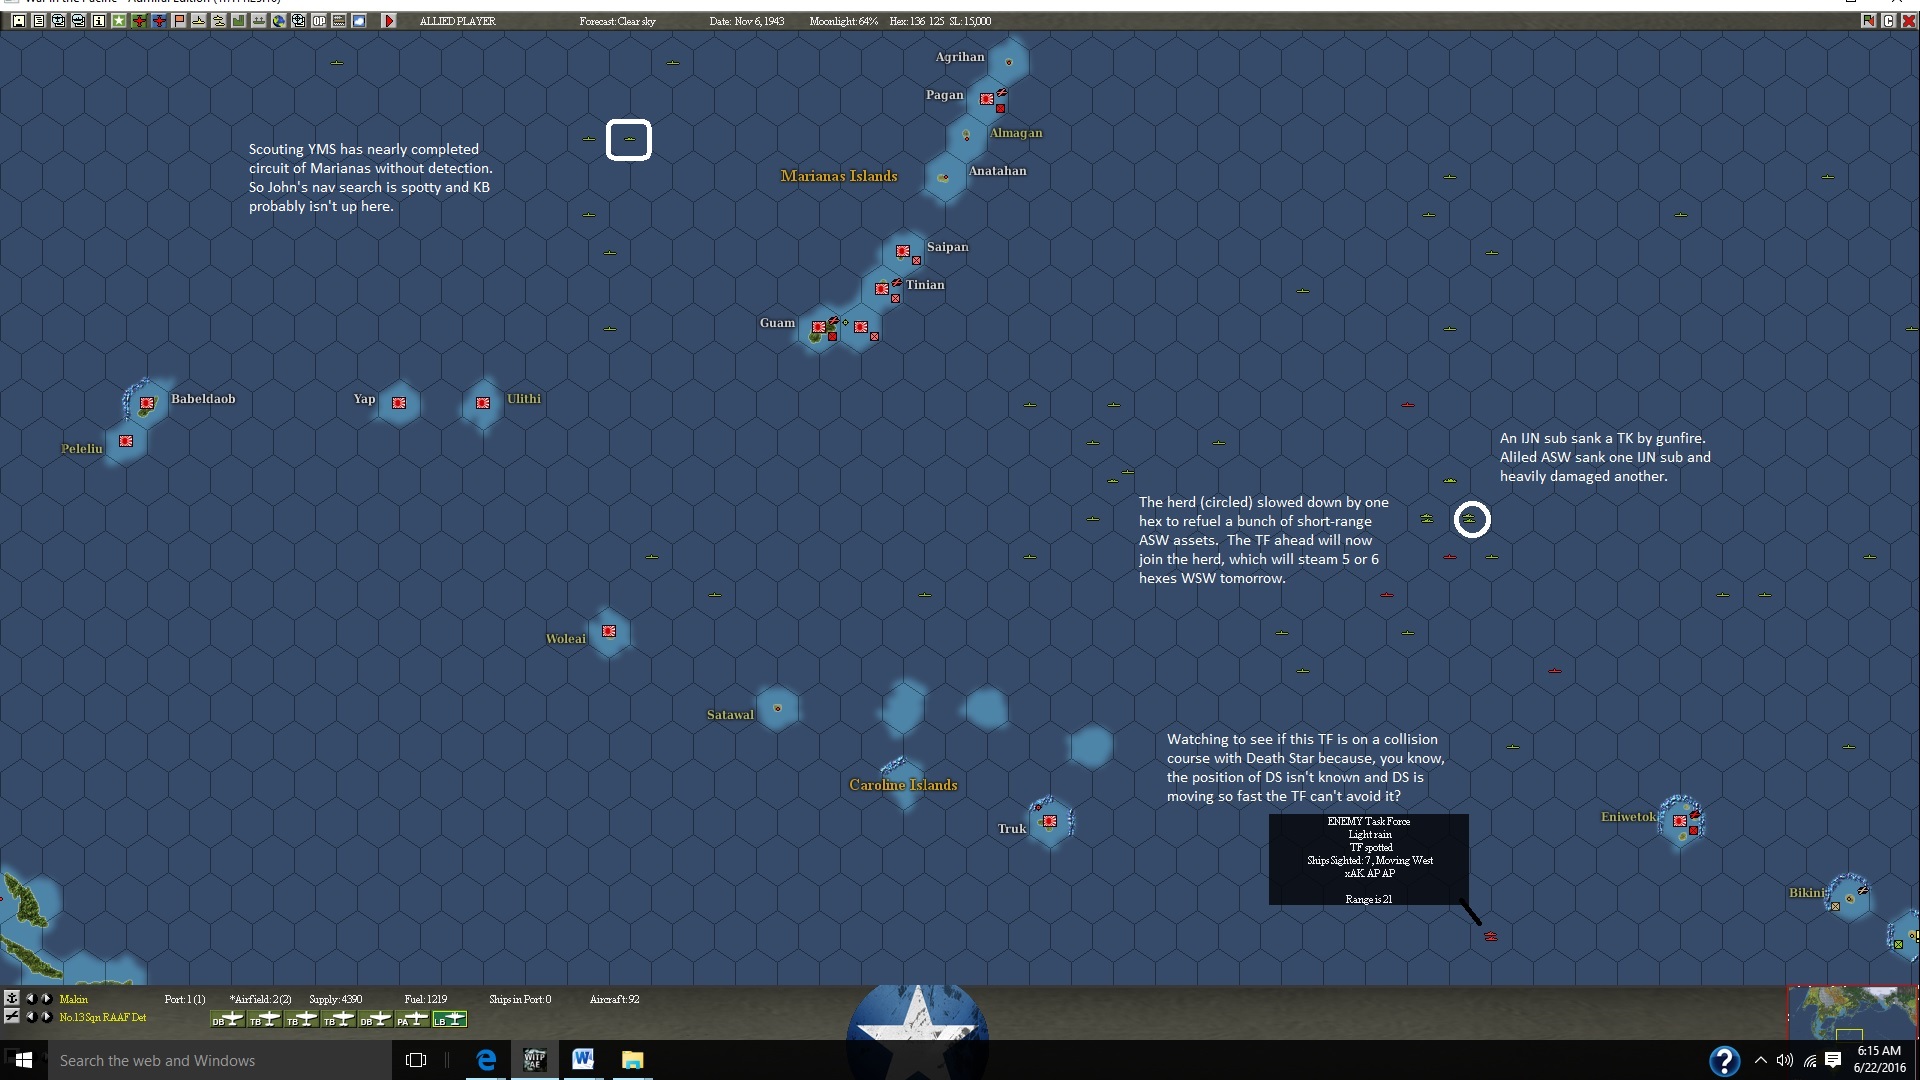Image resolution: width=1920 pixels, height=1080 pixels.
Task: Select the highlighted LB aircraft unit icon
Action: 450,1019
